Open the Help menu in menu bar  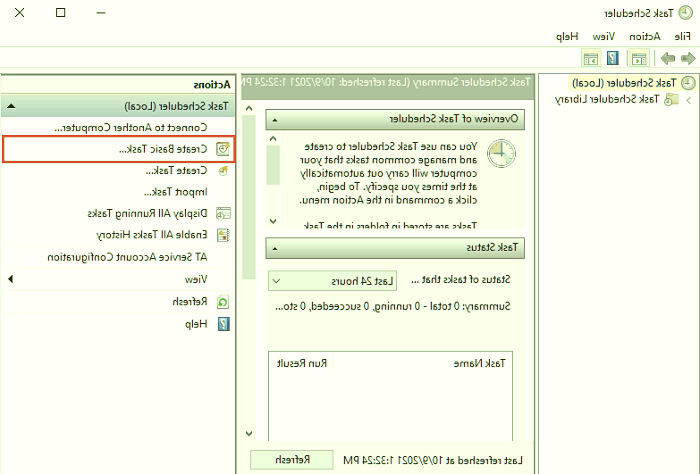coord(567,37)
